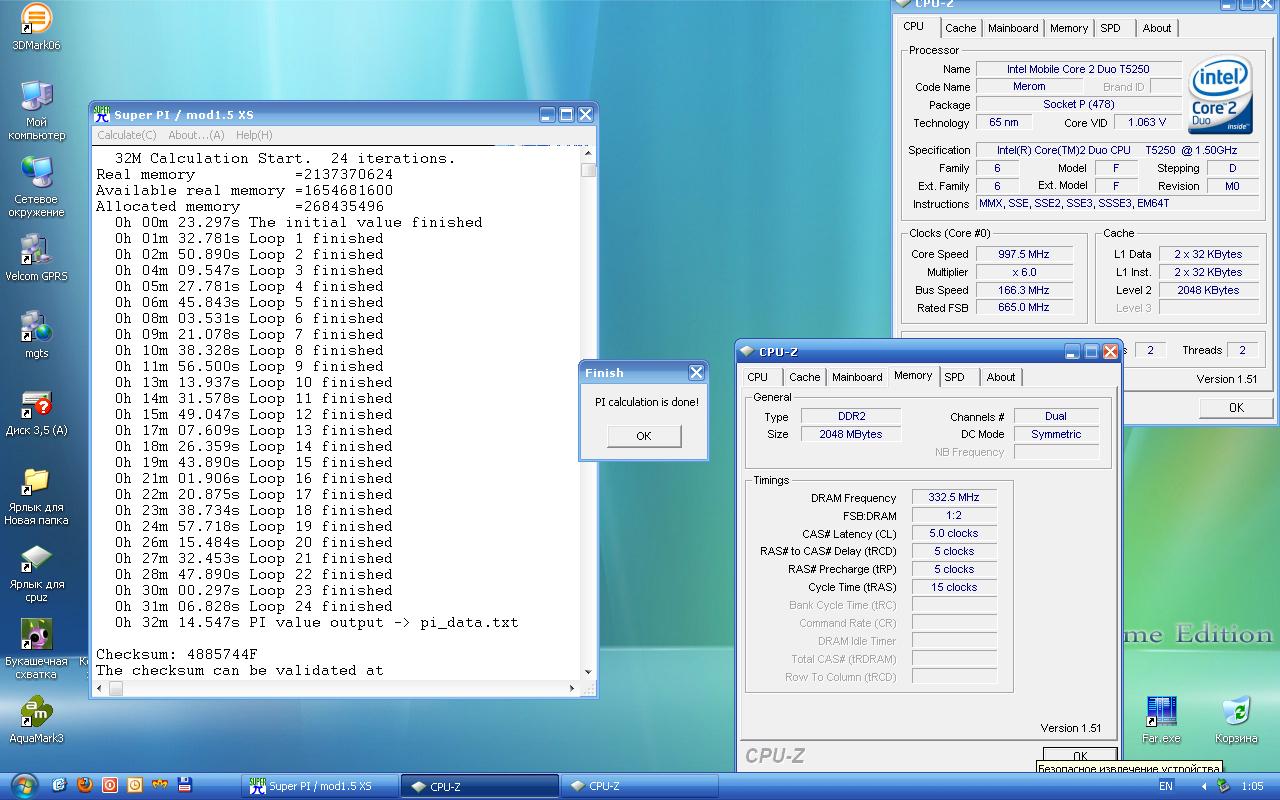Switch to Mainboard tab in front CPU-Z window
Screen dimensions: 1280x800
click(857, 377)
